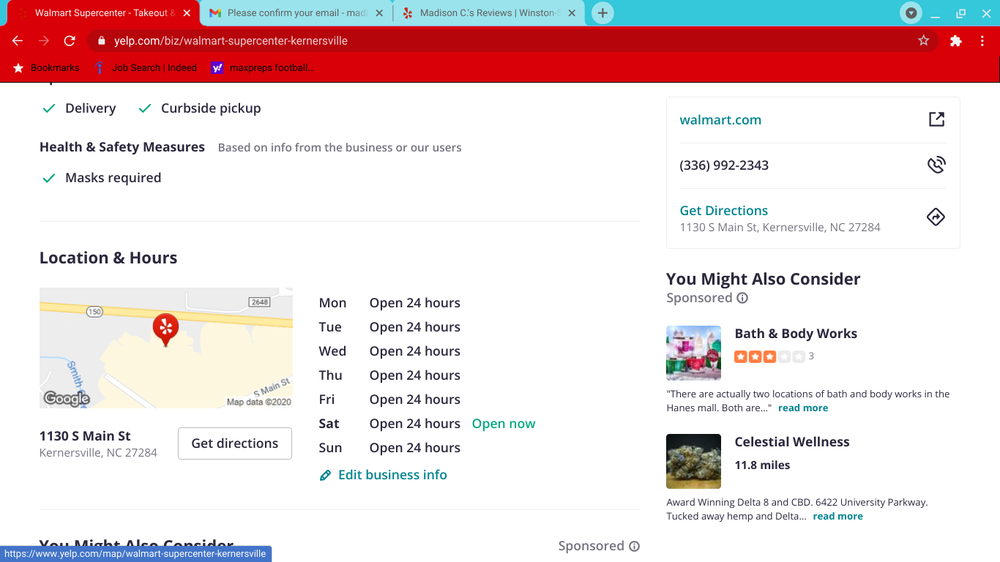Open the walmart.com website link

(720, 120)
